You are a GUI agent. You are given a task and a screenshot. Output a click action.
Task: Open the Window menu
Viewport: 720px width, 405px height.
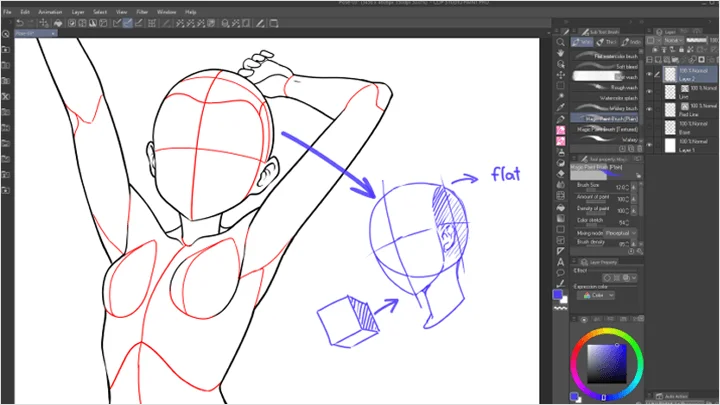166,12
